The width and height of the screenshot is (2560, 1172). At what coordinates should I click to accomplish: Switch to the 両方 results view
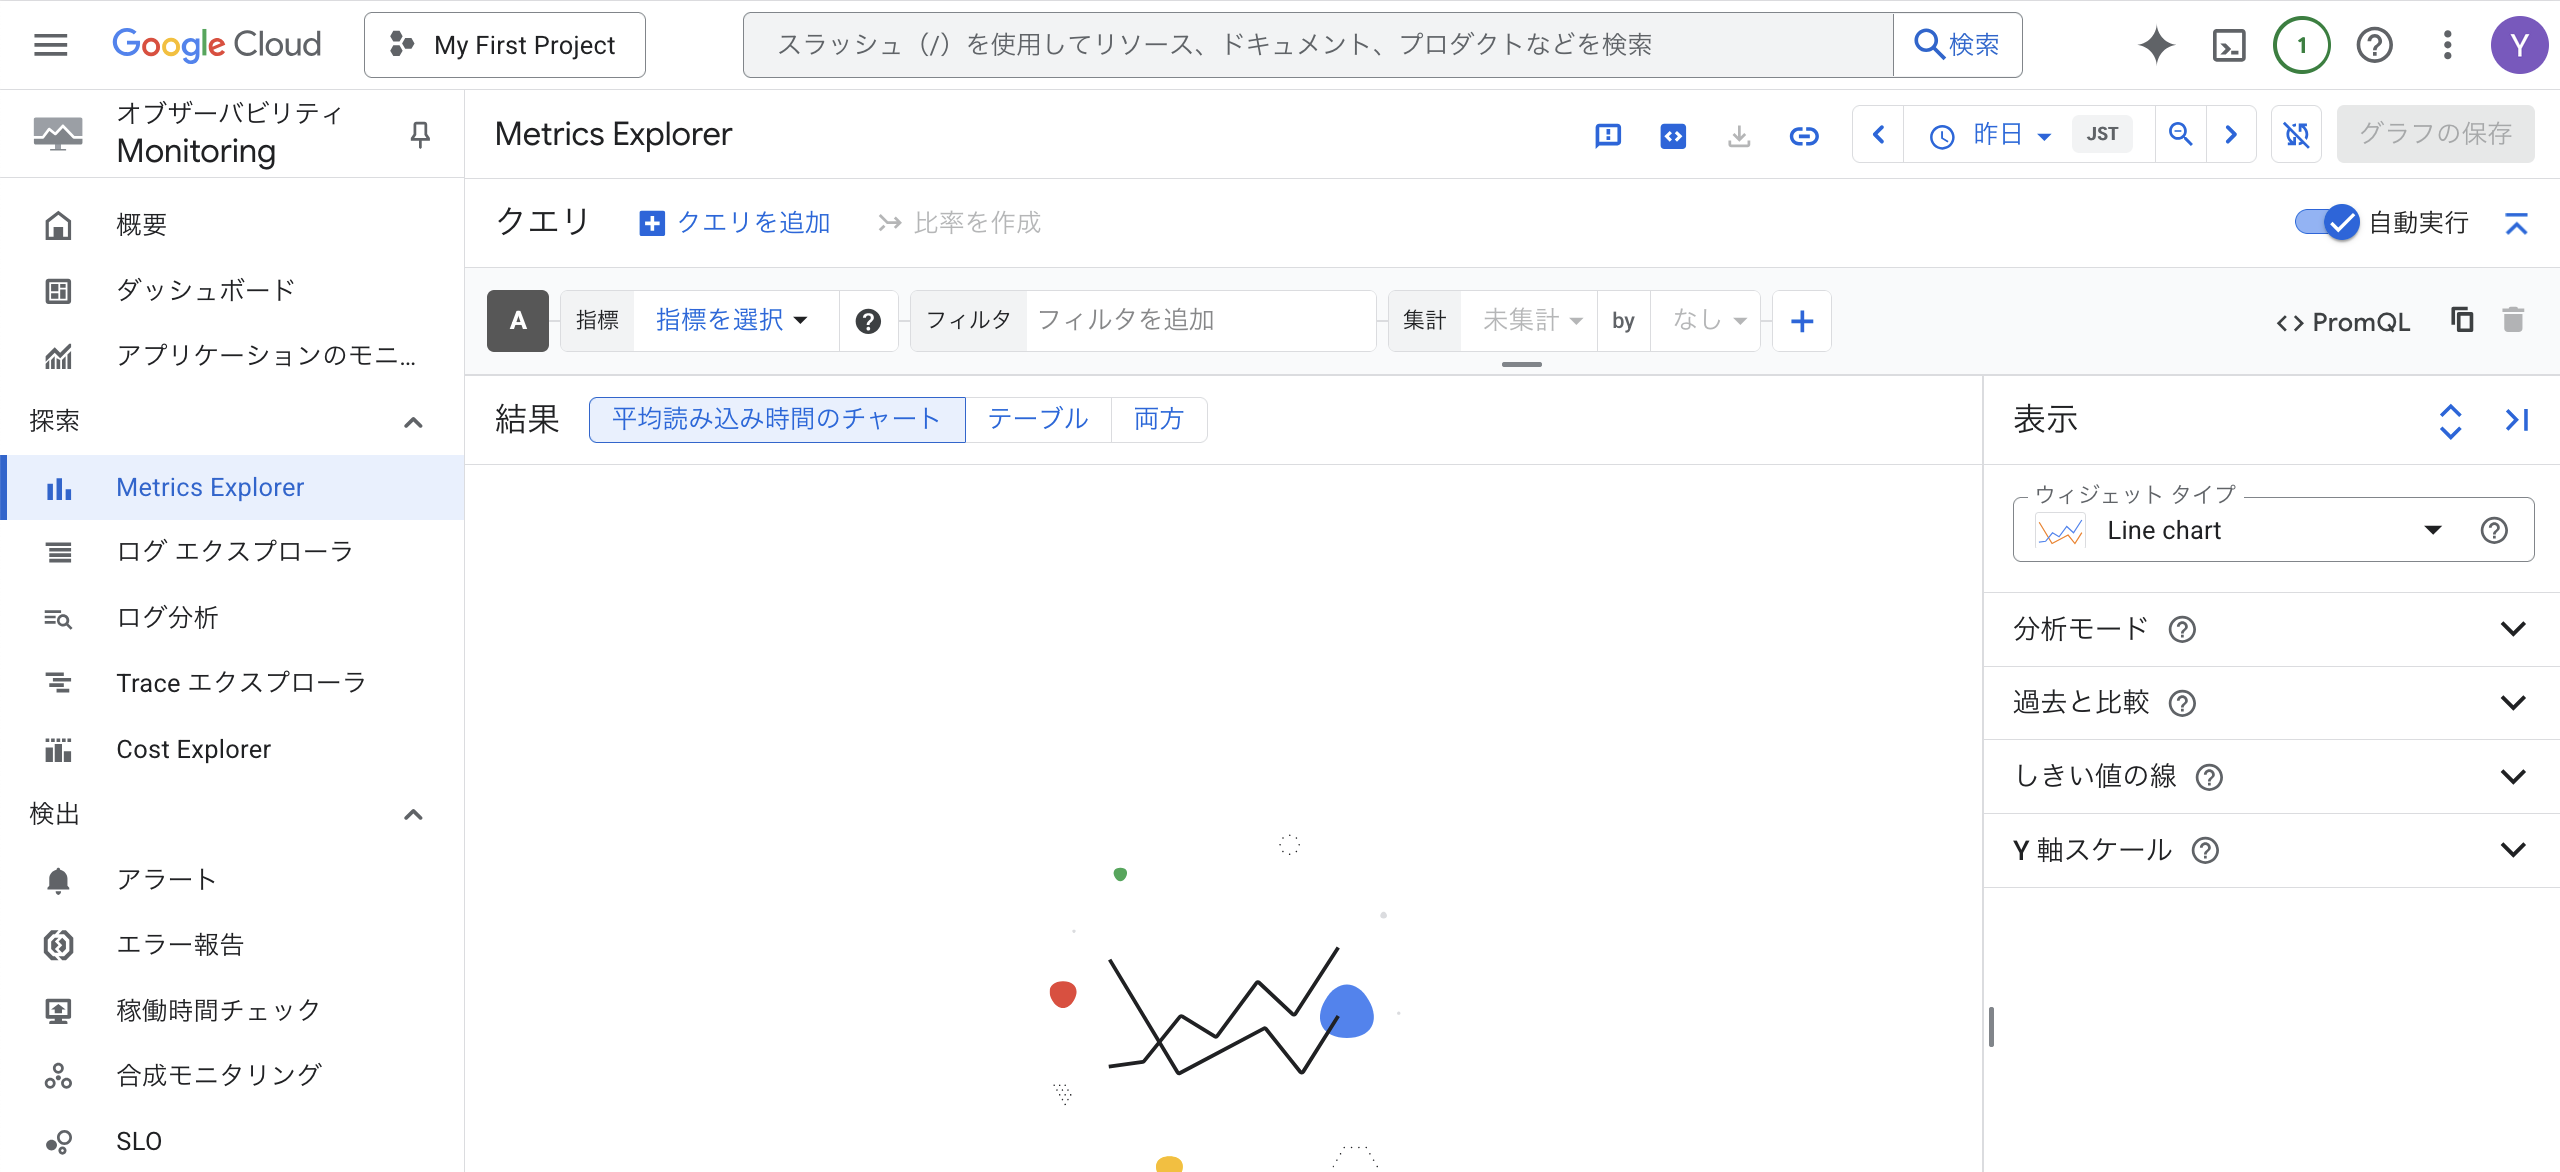coord(1158,419)
